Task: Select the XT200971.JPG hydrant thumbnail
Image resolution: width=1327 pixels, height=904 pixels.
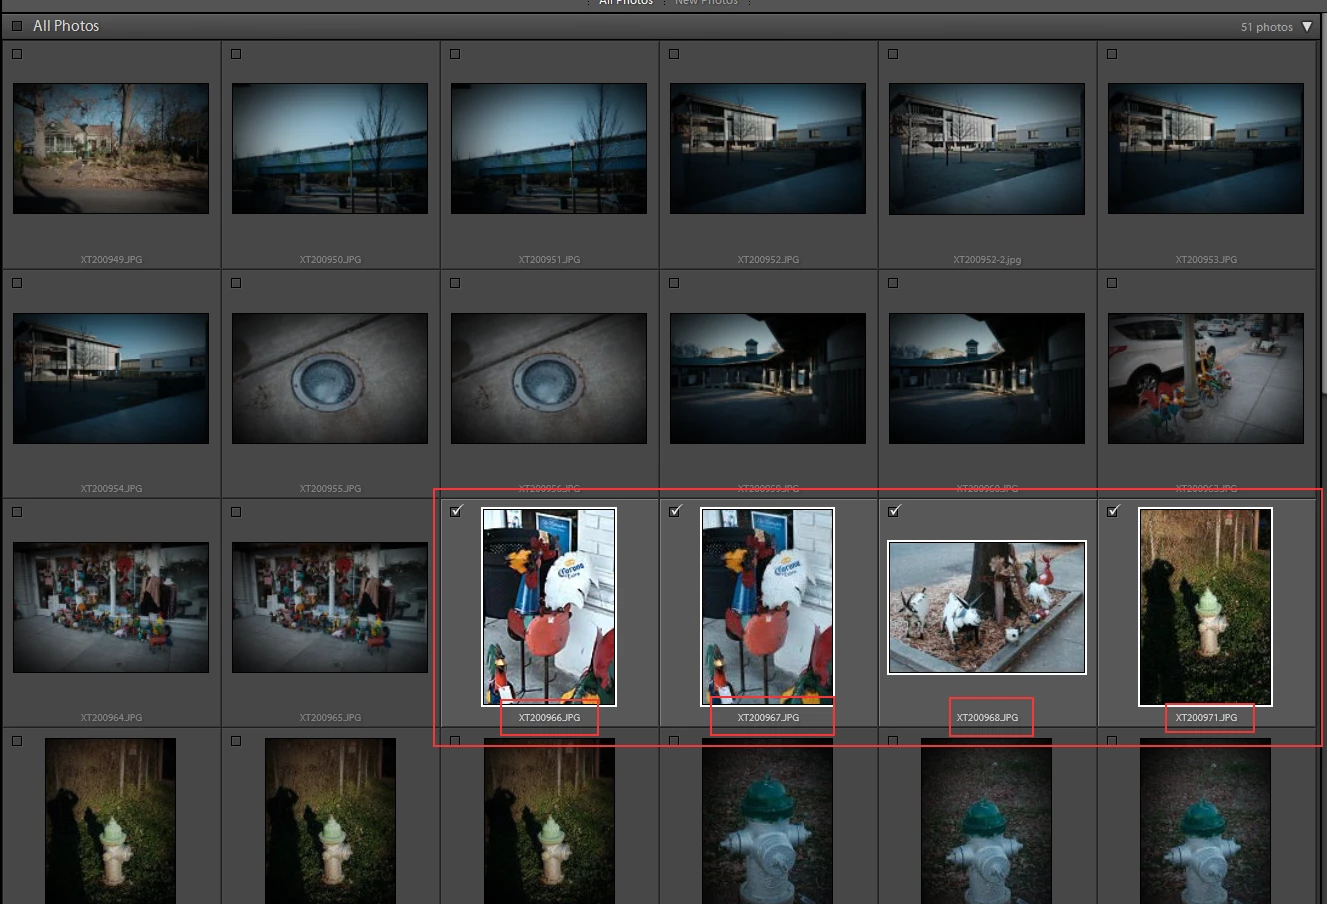Action: point(1206,607)
